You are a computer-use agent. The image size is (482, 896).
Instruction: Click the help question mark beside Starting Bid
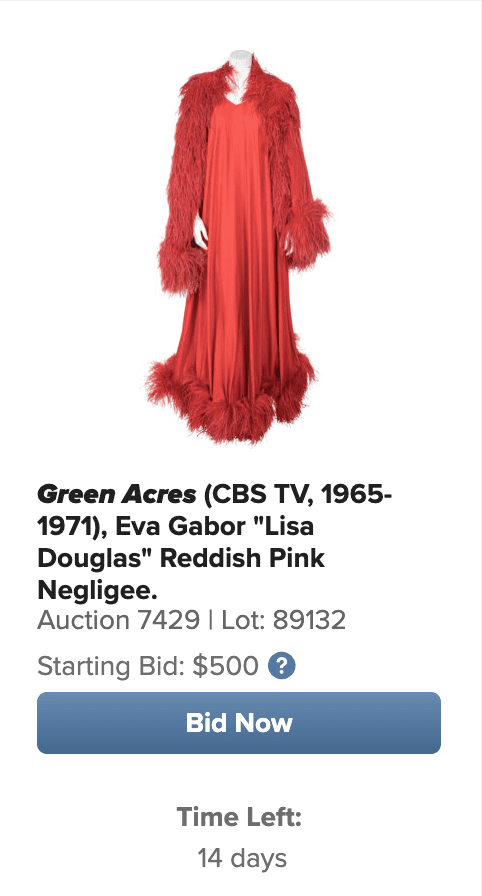(x=282, y=666)
